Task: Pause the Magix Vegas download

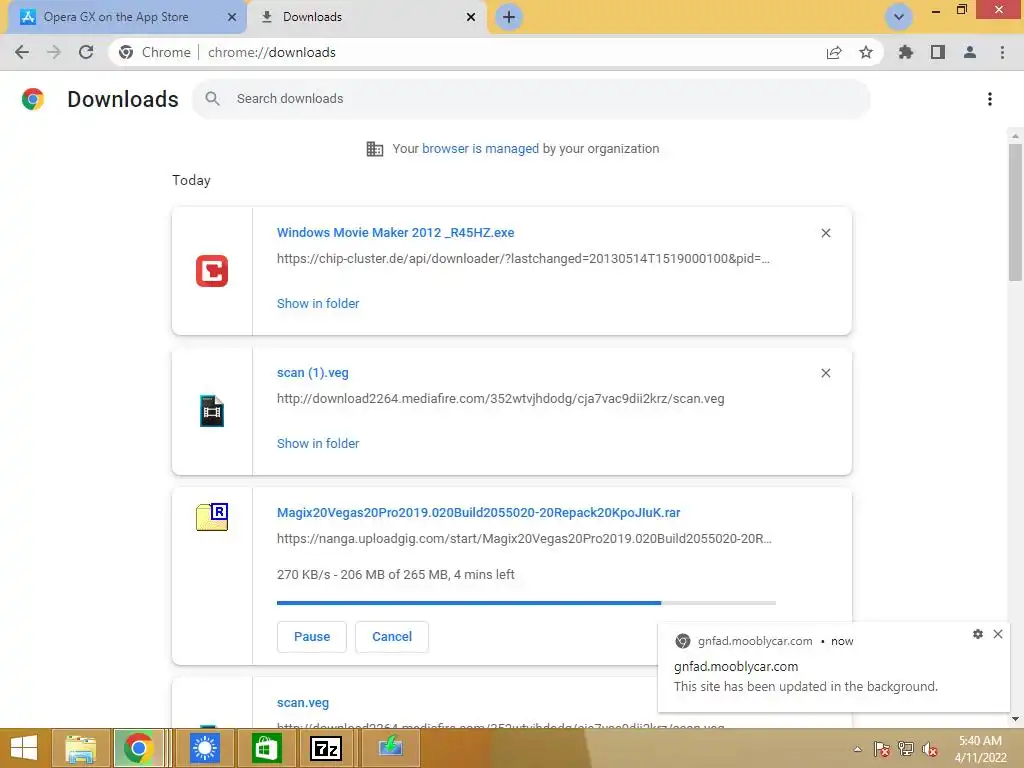Action: click(x=312, y=637)
